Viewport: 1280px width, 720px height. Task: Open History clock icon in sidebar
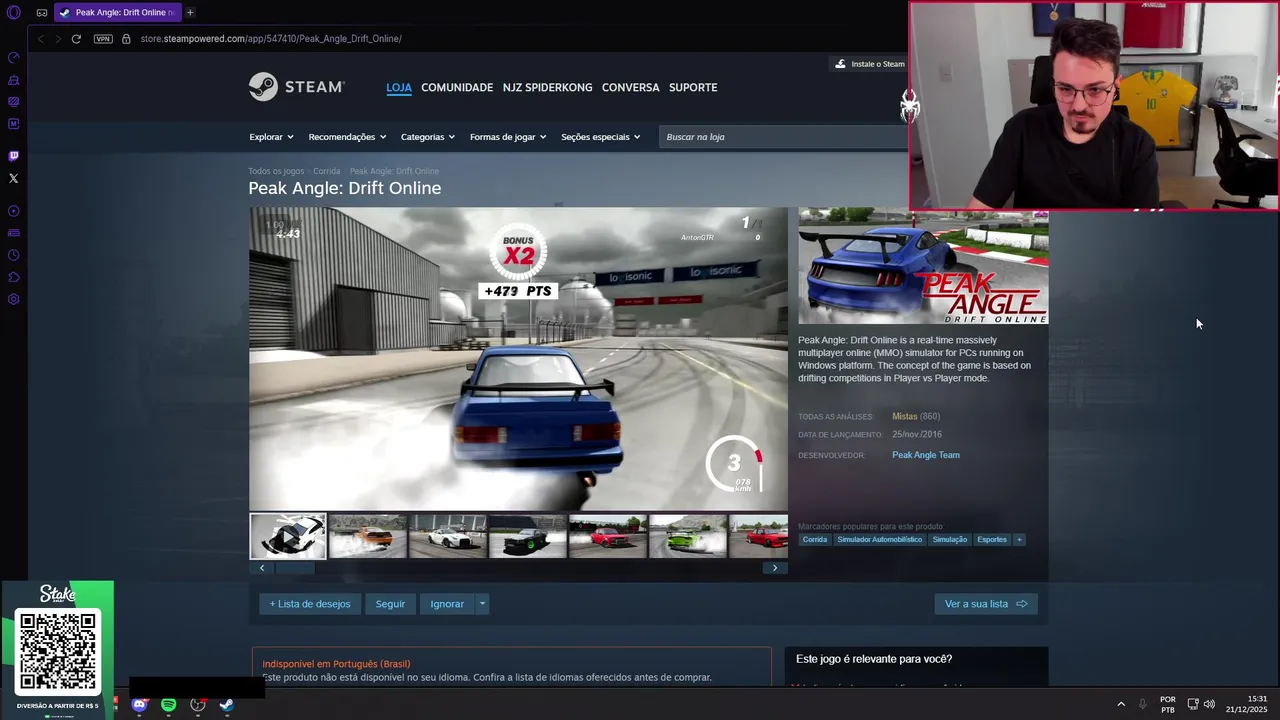point(13,255)
